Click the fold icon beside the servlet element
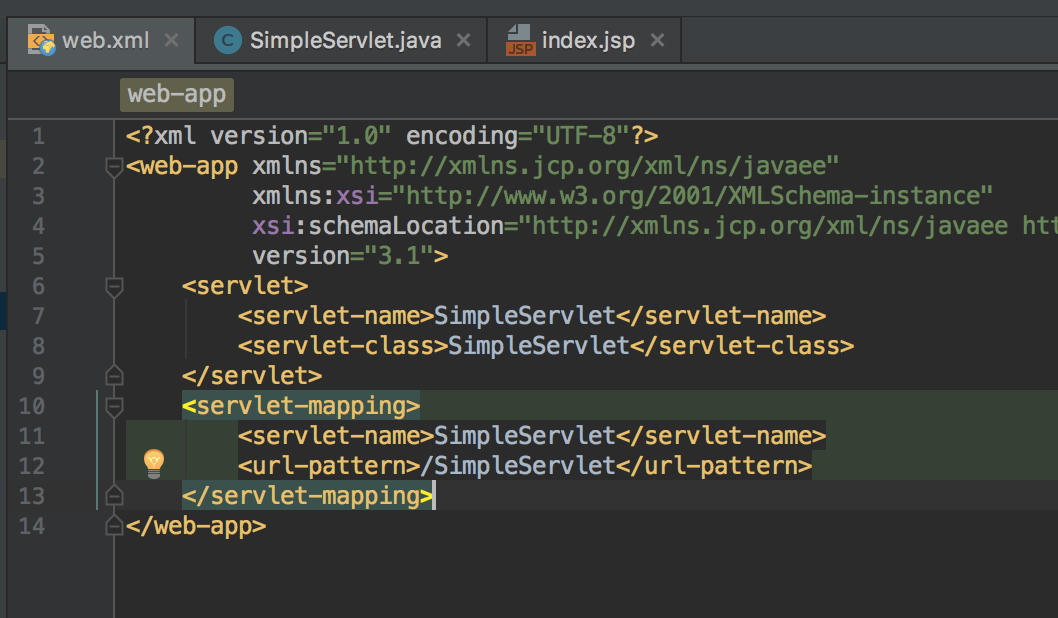Screen dimensions: 1058x618 [113, 285]
